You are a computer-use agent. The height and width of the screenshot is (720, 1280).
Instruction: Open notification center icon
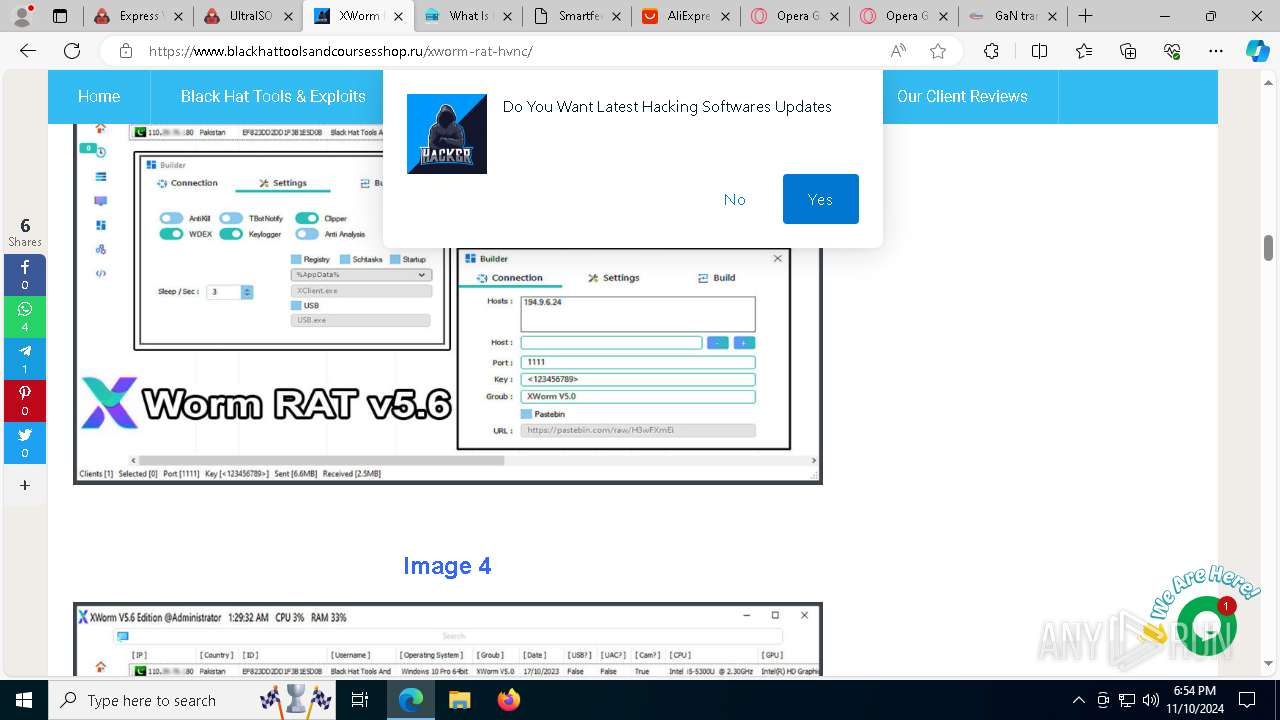click(1247, 700)
